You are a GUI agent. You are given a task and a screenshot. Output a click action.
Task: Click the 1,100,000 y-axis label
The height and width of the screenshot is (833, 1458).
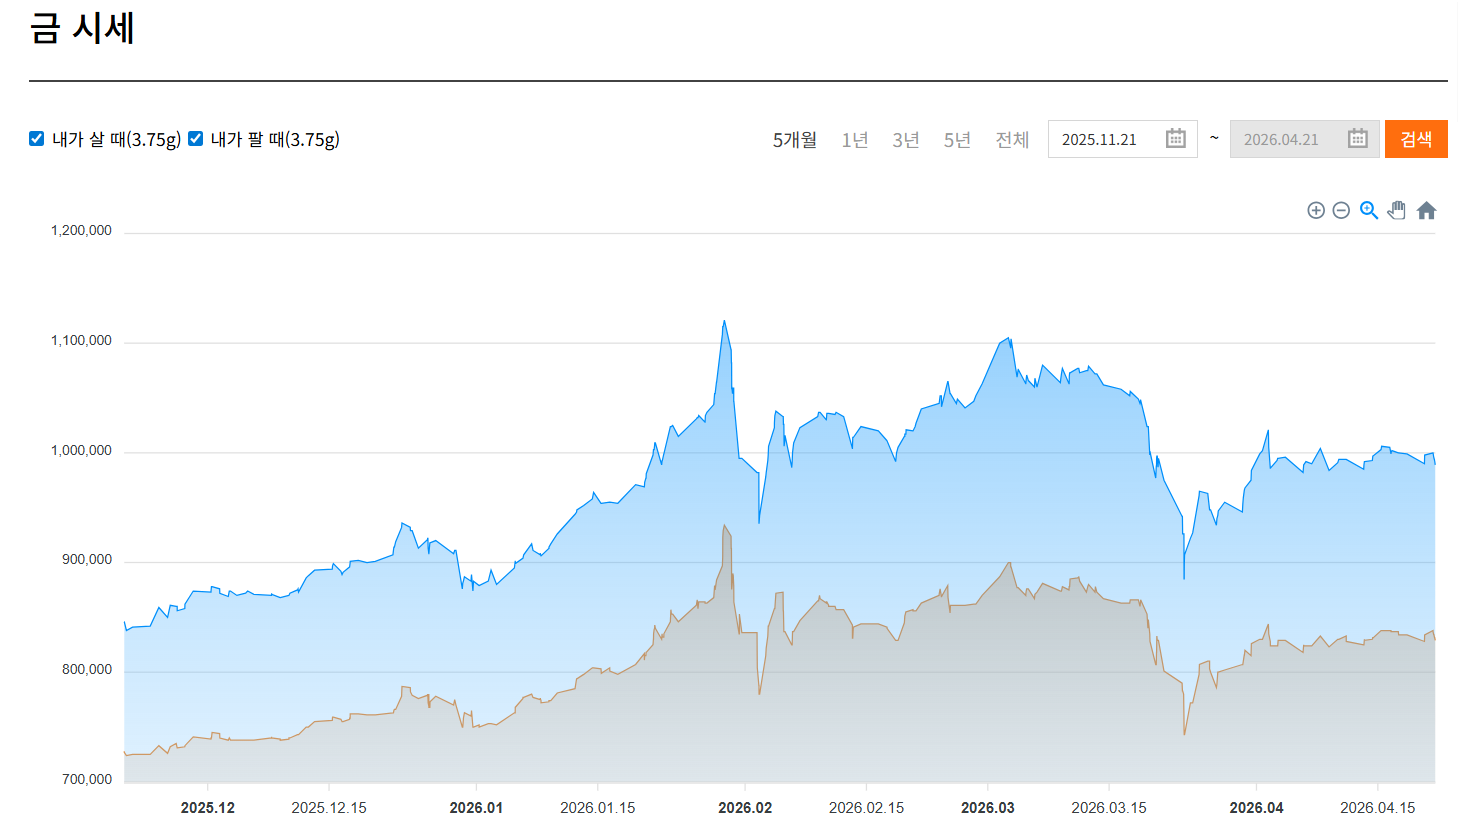pos(81,341)
